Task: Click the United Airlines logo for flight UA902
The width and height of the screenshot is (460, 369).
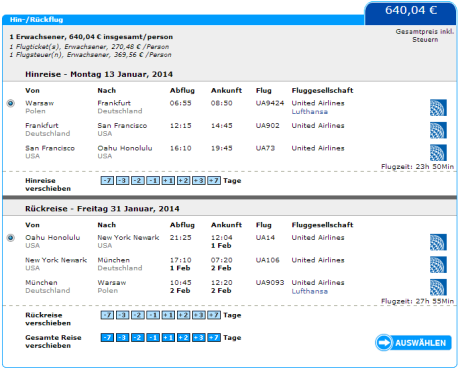Action: coord(438,130)
